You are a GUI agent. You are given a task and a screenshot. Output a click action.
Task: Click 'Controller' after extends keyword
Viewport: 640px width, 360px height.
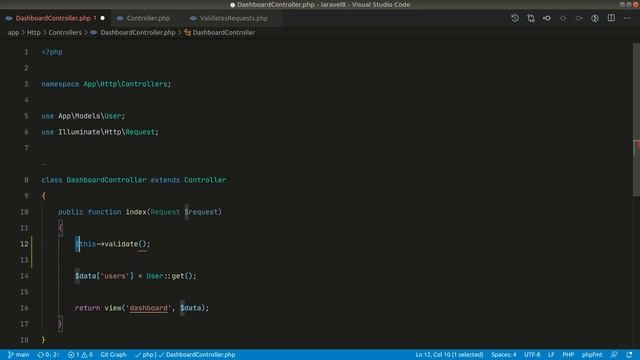tap(205, 180)
